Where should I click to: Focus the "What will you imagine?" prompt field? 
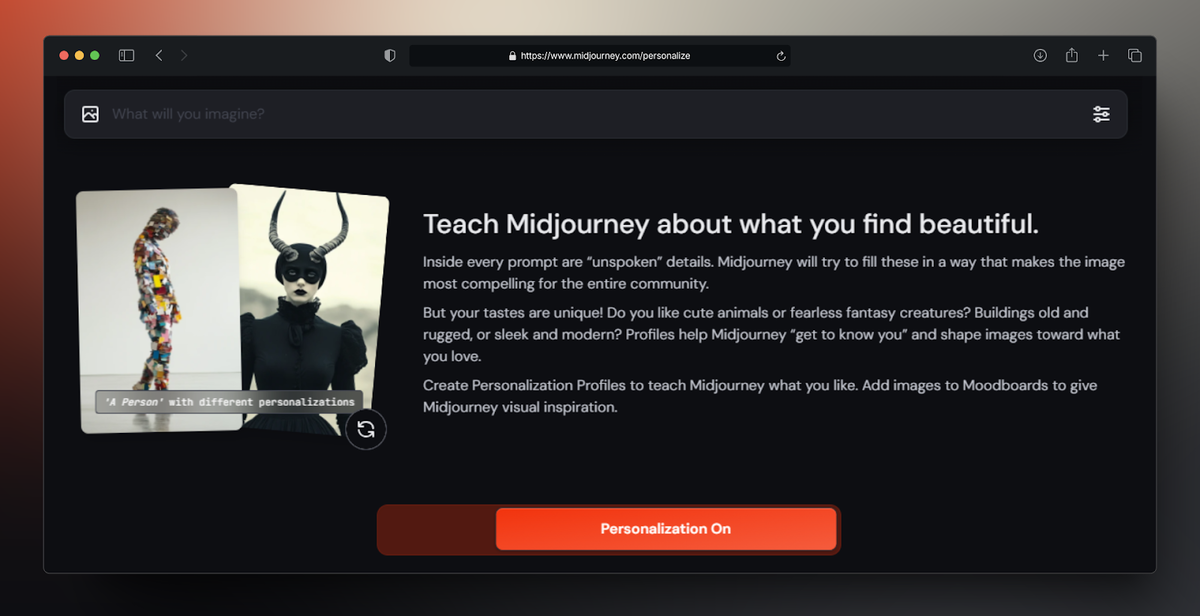[x=596, y=114]
